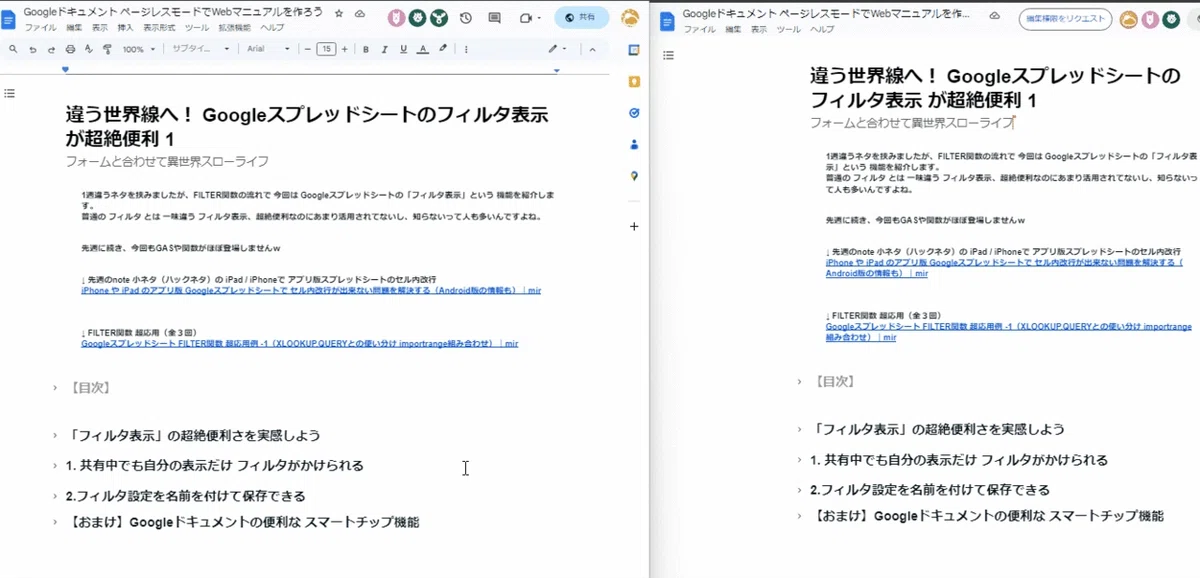Screen dimensions: 1200x578
Task: Open Google Keep side panel icon
Action: pyautogui.click(x=634, y=81)
